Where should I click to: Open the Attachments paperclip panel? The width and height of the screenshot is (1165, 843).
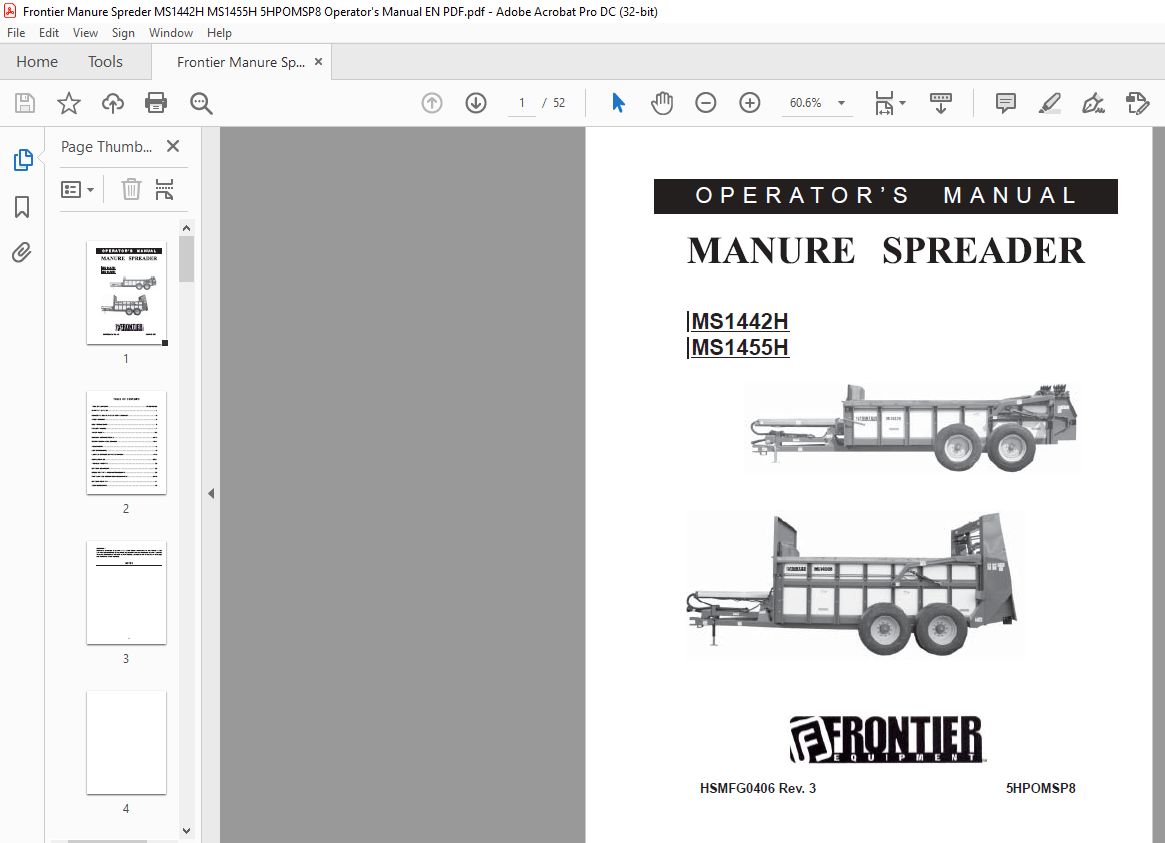click(22, 253)
